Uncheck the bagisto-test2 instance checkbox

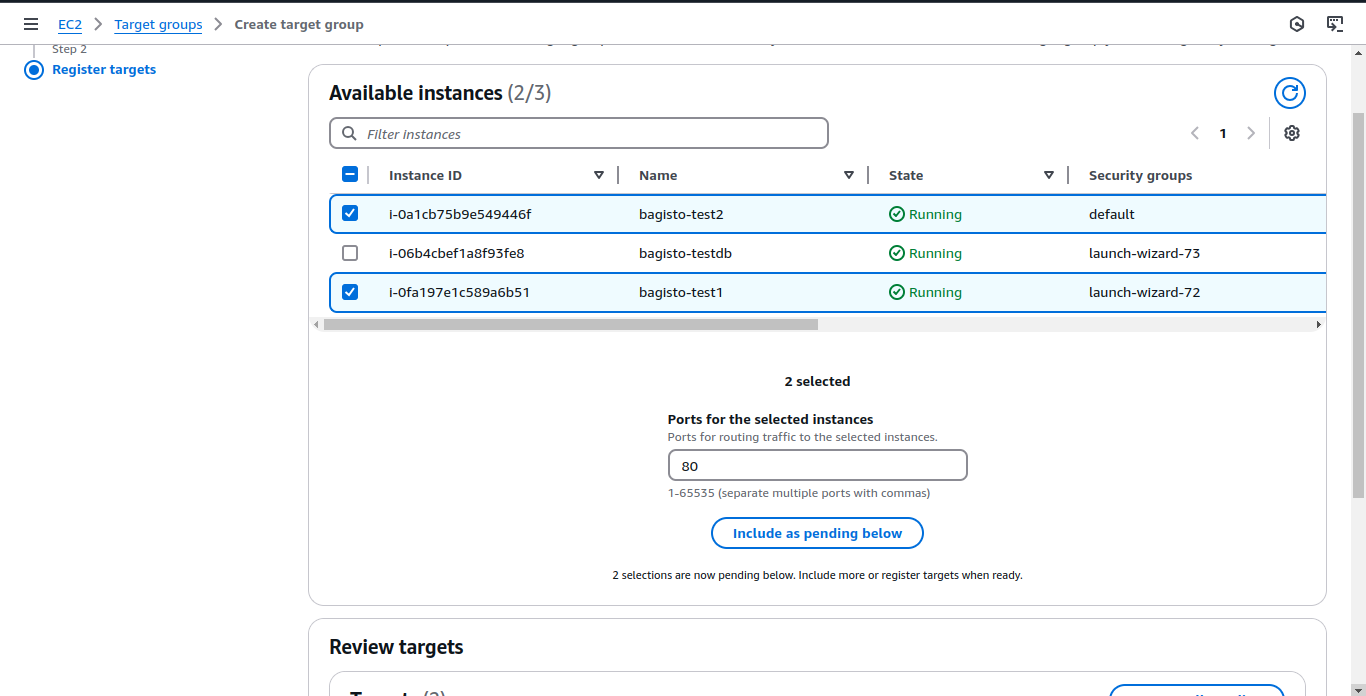tap(350, 213)
